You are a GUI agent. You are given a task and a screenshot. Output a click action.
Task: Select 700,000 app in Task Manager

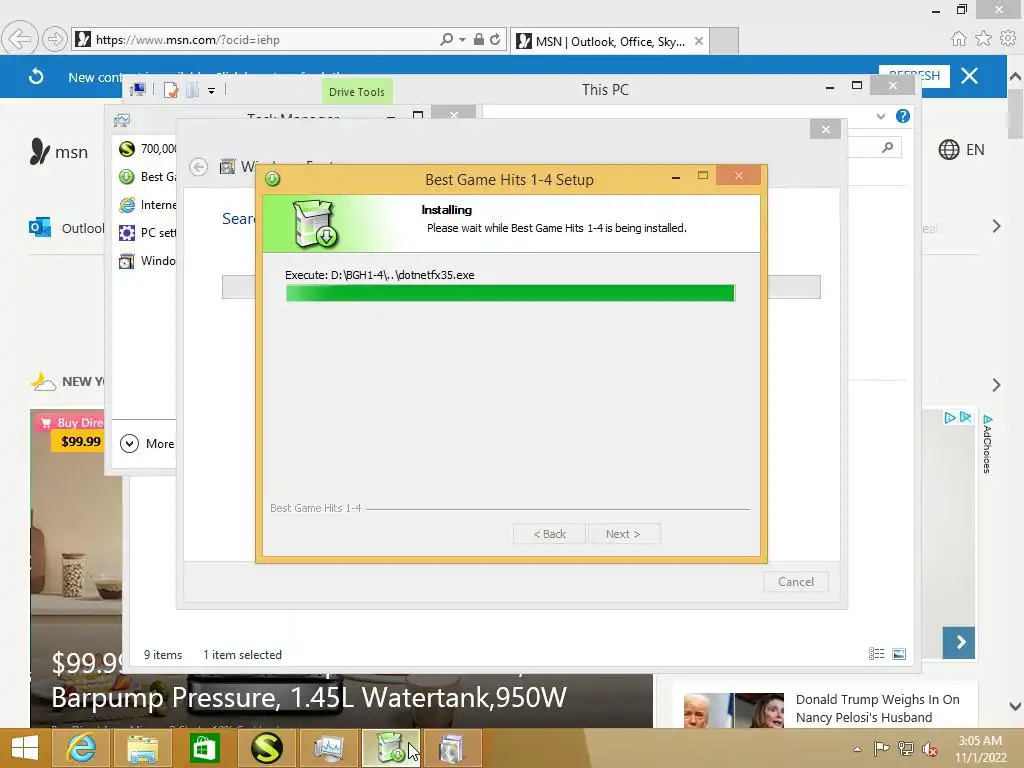pyautogui.click(x=148, y=149)
